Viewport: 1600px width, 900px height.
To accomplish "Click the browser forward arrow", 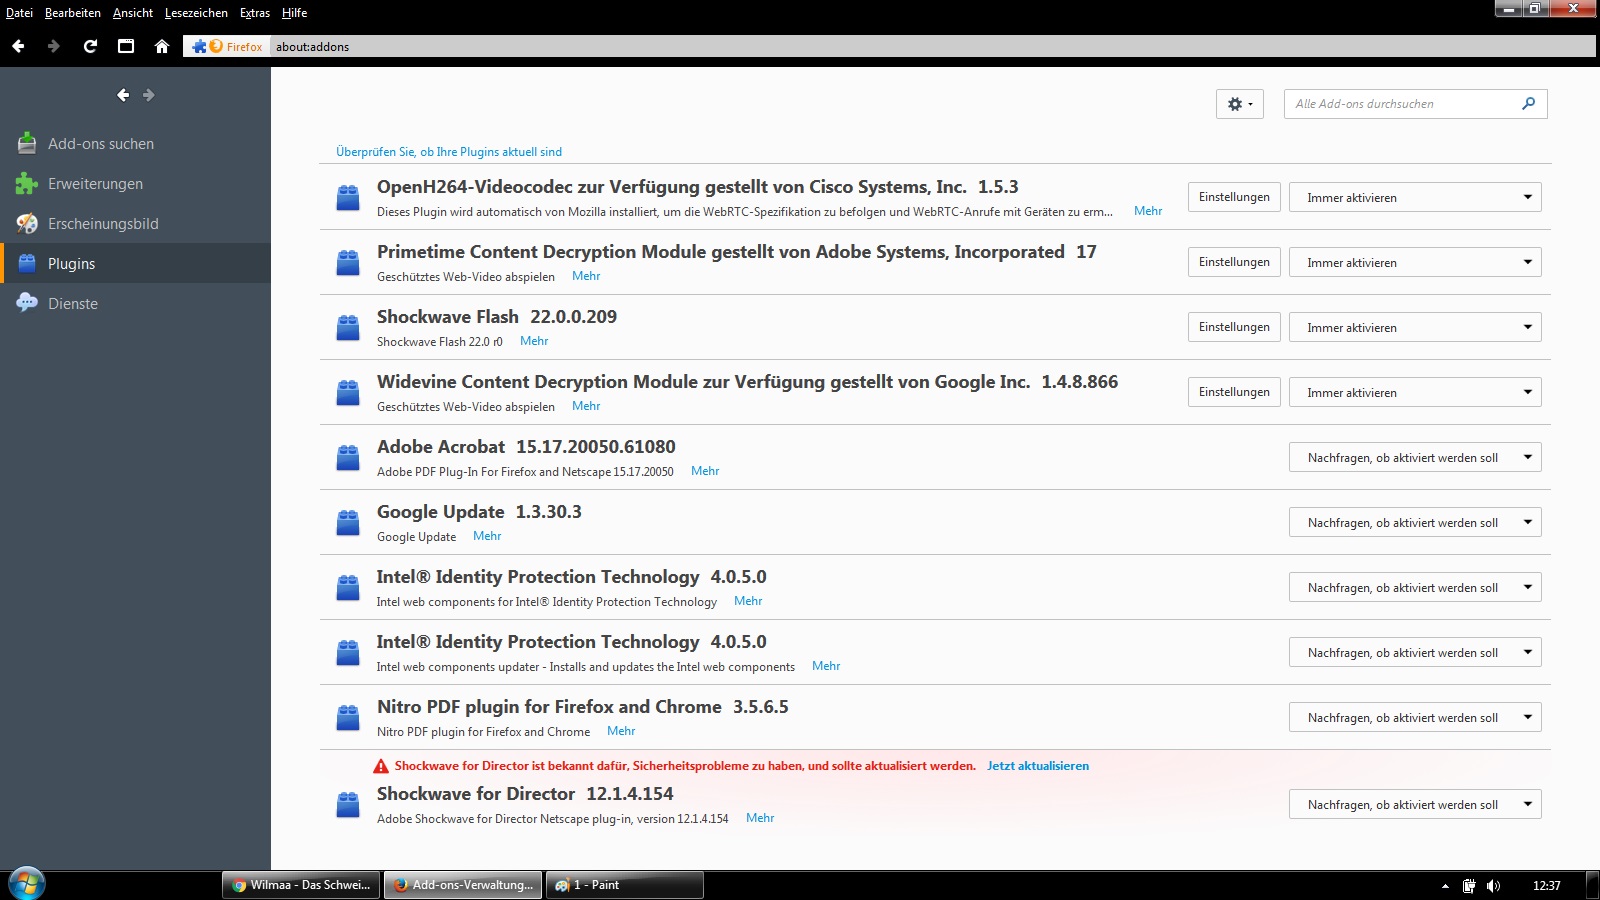I will tap(54, 46).
